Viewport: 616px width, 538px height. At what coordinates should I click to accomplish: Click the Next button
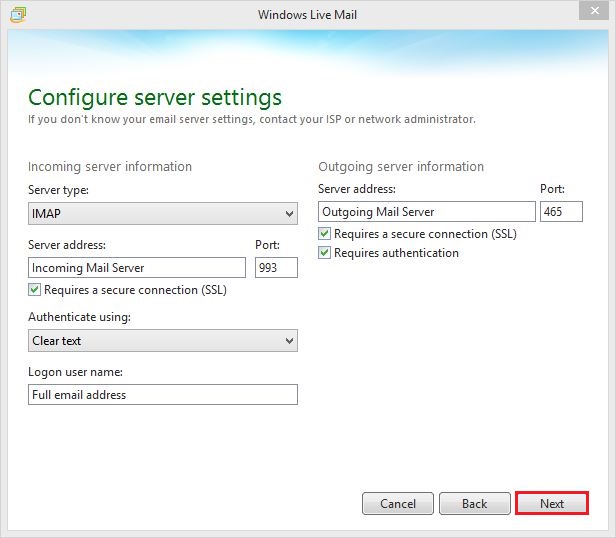coord(552,503)
